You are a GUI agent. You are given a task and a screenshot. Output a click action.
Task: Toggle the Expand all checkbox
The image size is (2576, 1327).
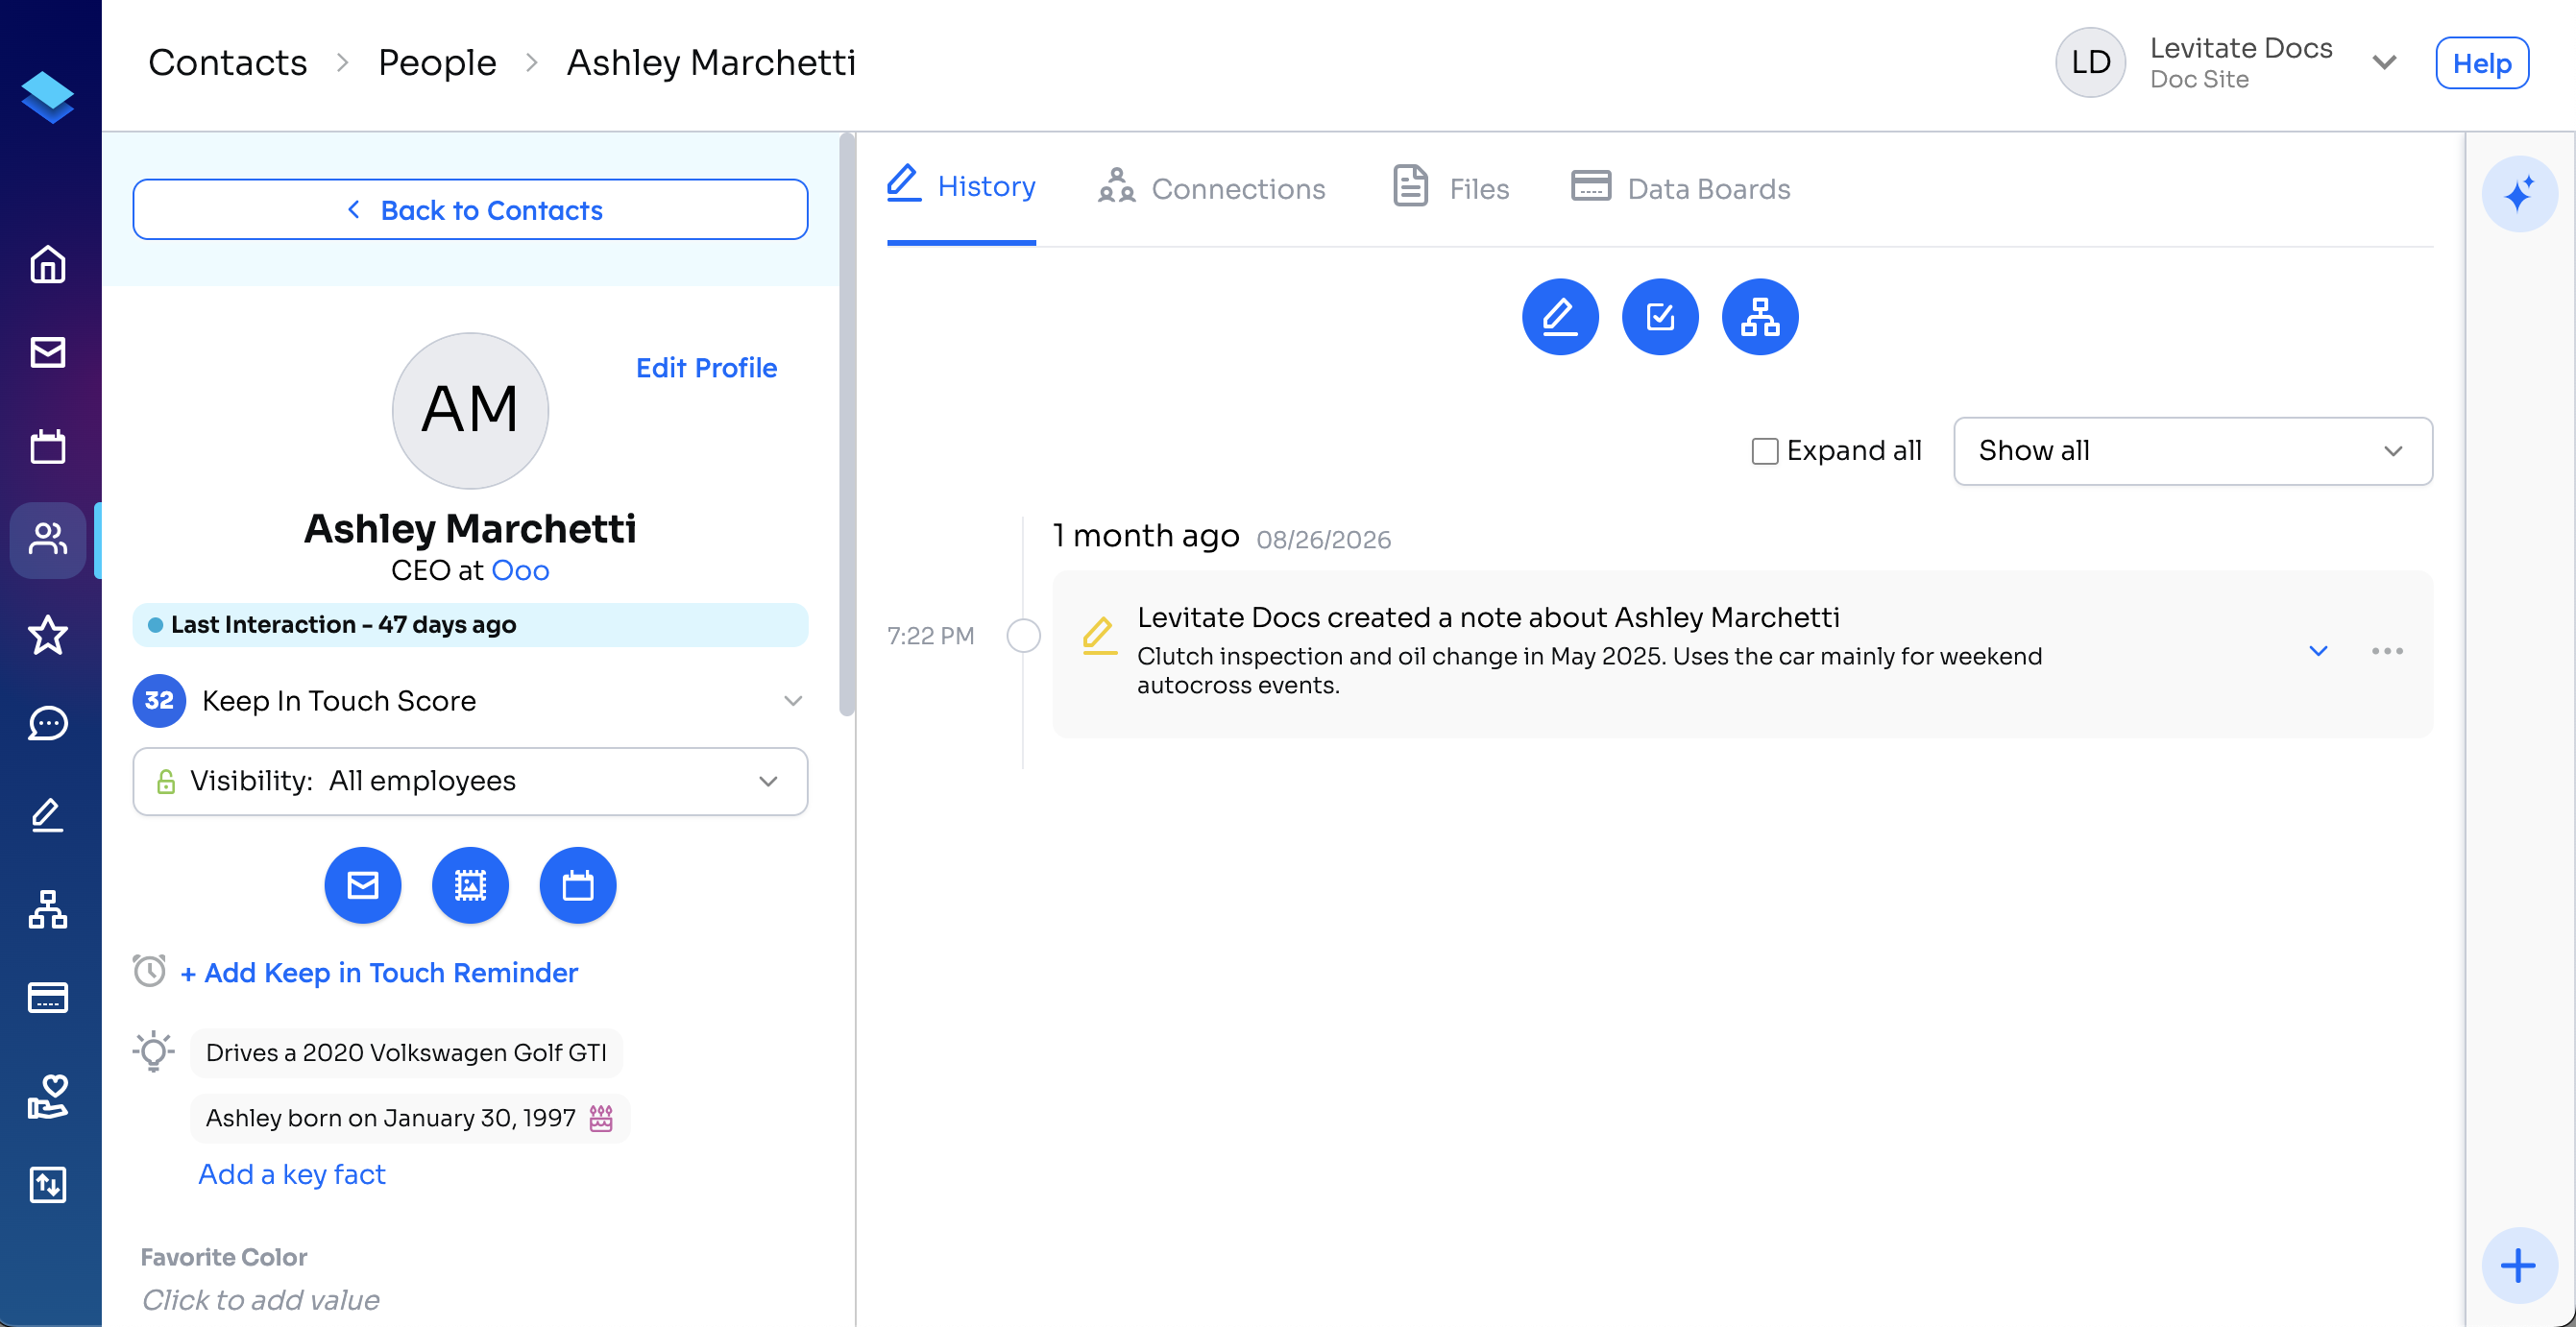(x=1765, y=451)
